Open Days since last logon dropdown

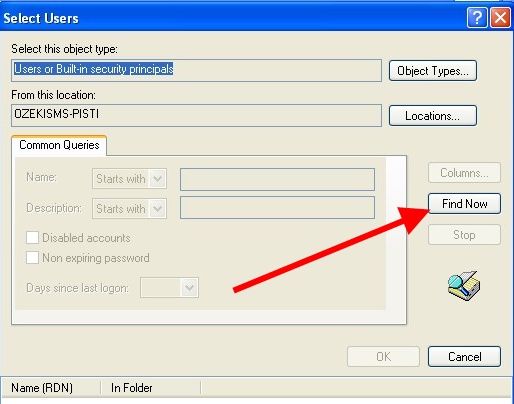[169, 287]
